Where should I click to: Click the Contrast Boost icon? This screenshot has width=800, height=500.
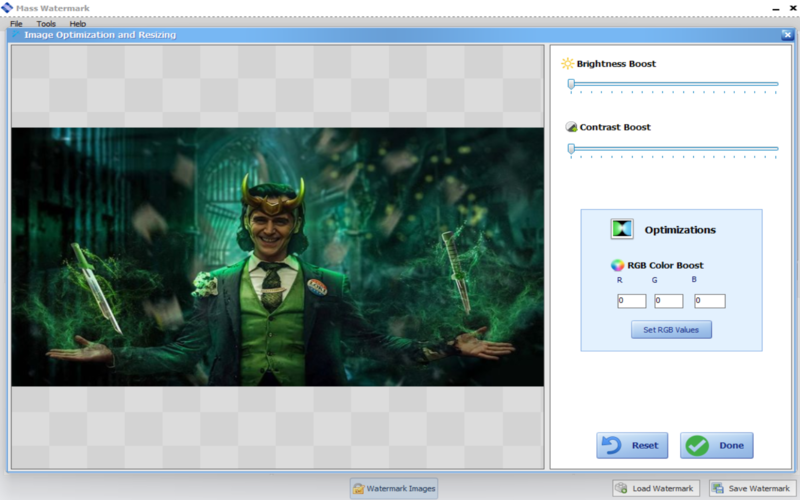click(x=571, y=127)
